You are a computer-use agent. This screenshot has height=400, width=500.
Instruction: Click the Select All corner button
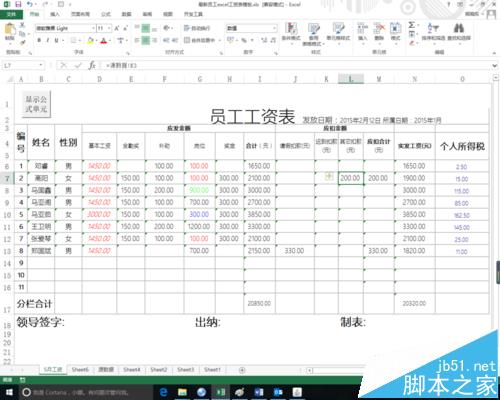tap(10, 79)
